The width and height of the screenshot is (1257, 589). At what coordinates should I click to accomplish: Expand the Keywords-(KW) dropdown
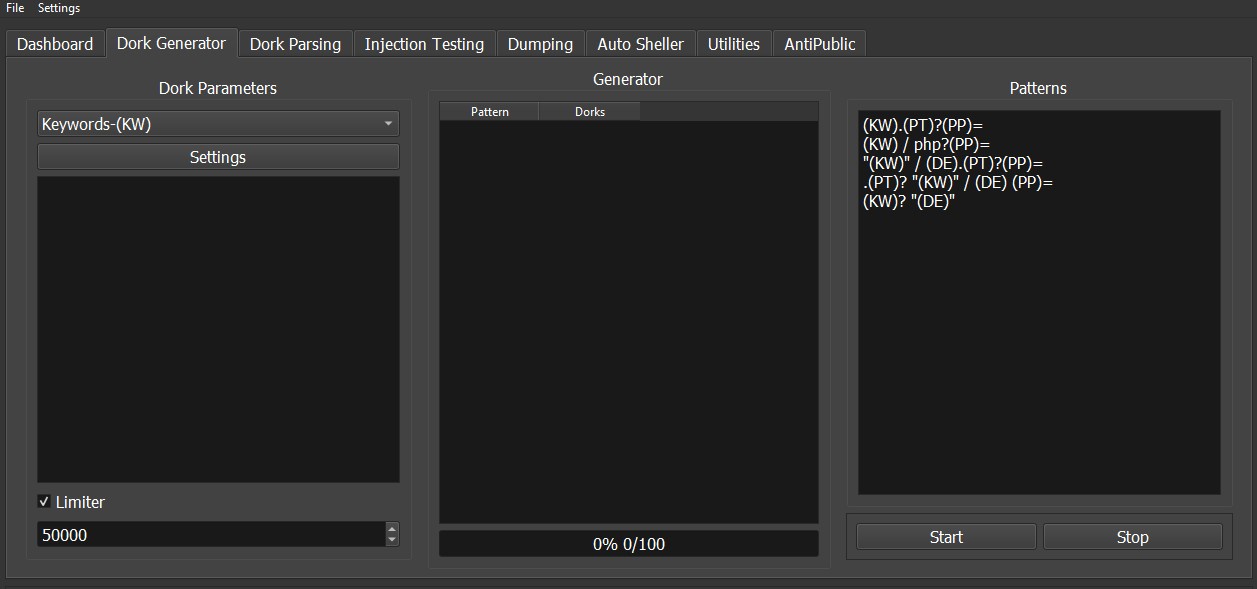[x=218, y=124]
